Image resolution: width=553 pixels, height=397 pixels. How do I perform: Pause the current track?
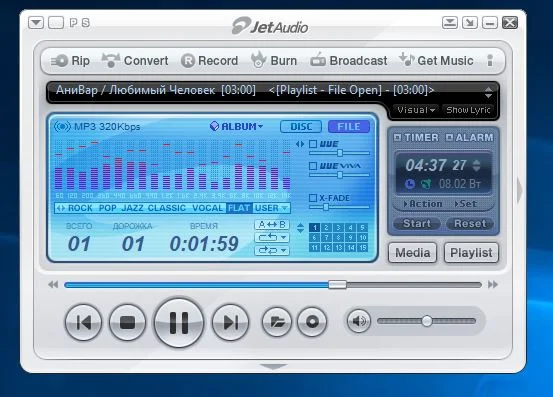179,323
